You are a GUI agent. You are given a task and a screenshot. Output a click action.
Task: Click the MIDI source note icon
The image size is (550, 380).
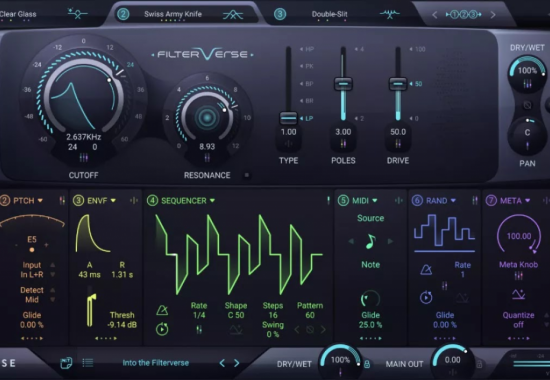tap(370, 241)
